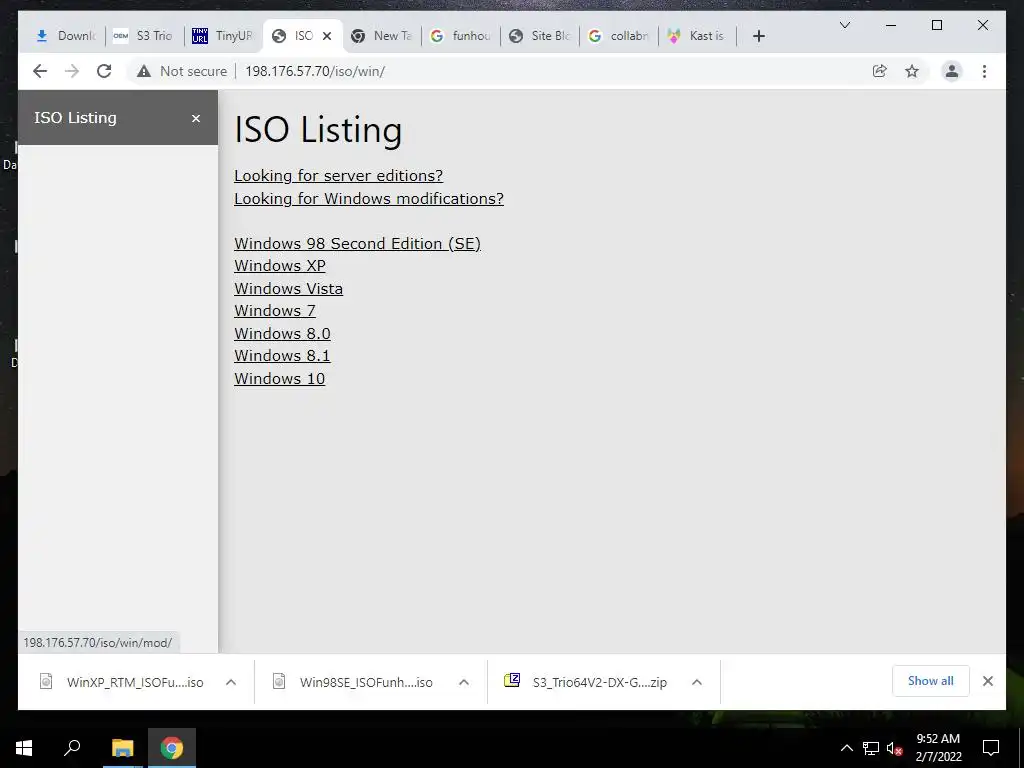The width and height of the screenshot is (1024, 768).
Task: Open Windows taskbar search
Action: [72, 748]
